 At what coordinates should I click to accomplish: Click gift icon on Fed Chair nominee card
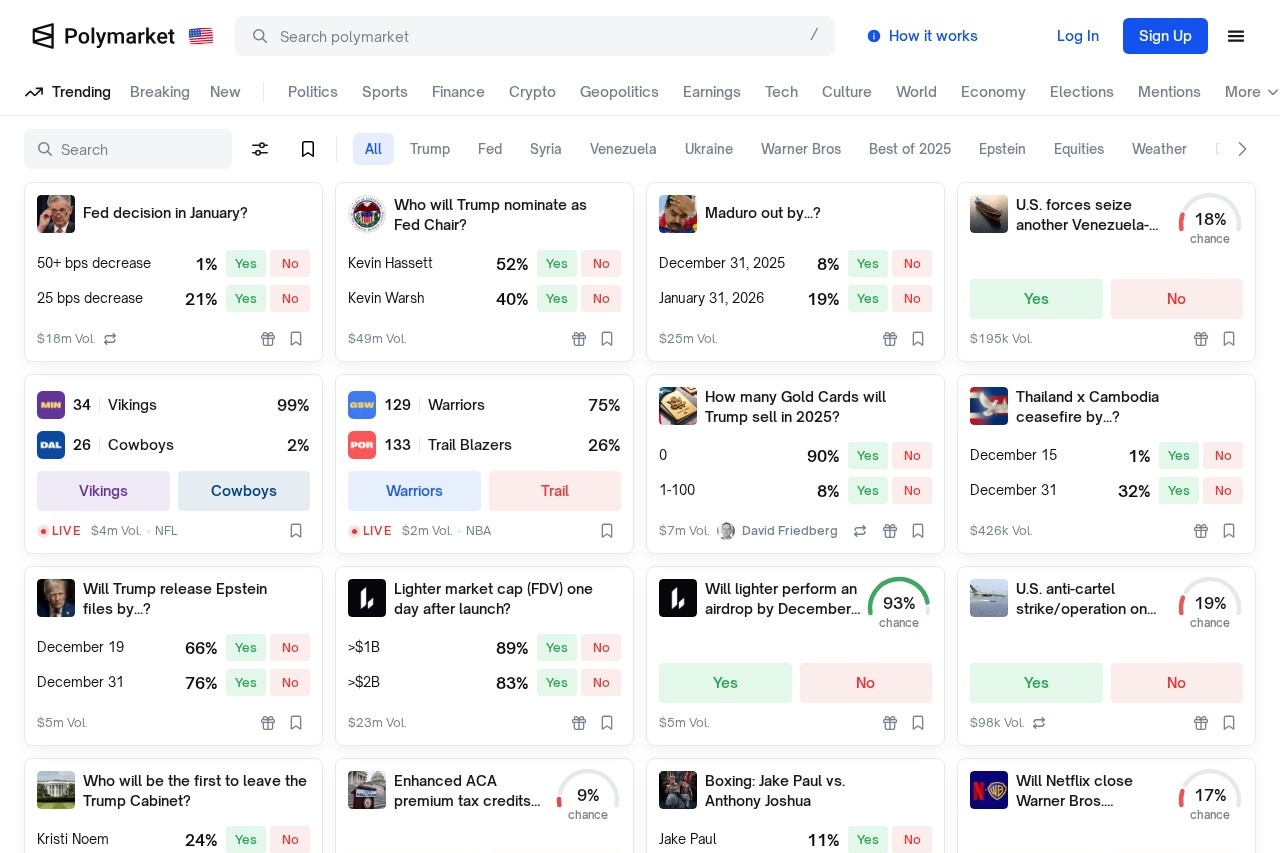coord(579,339)
